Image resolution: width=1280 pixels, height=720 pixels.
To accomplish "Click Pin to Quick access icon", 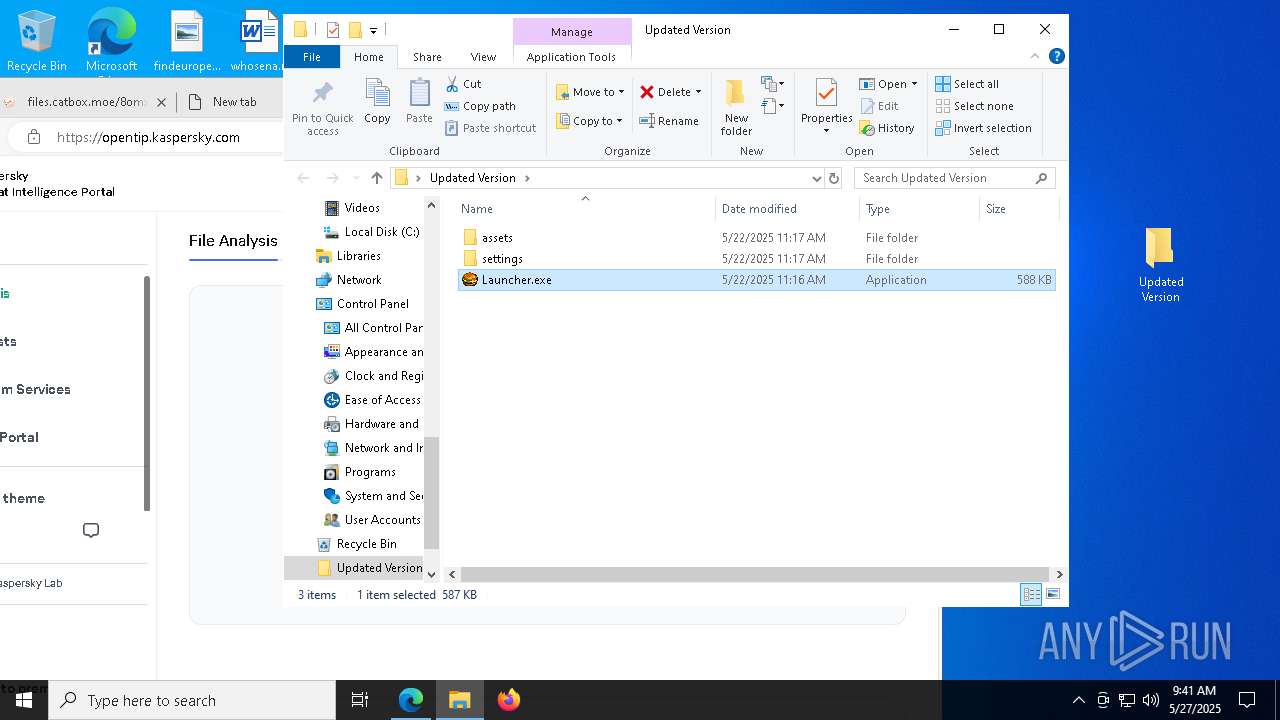I will tap(322, 108).
